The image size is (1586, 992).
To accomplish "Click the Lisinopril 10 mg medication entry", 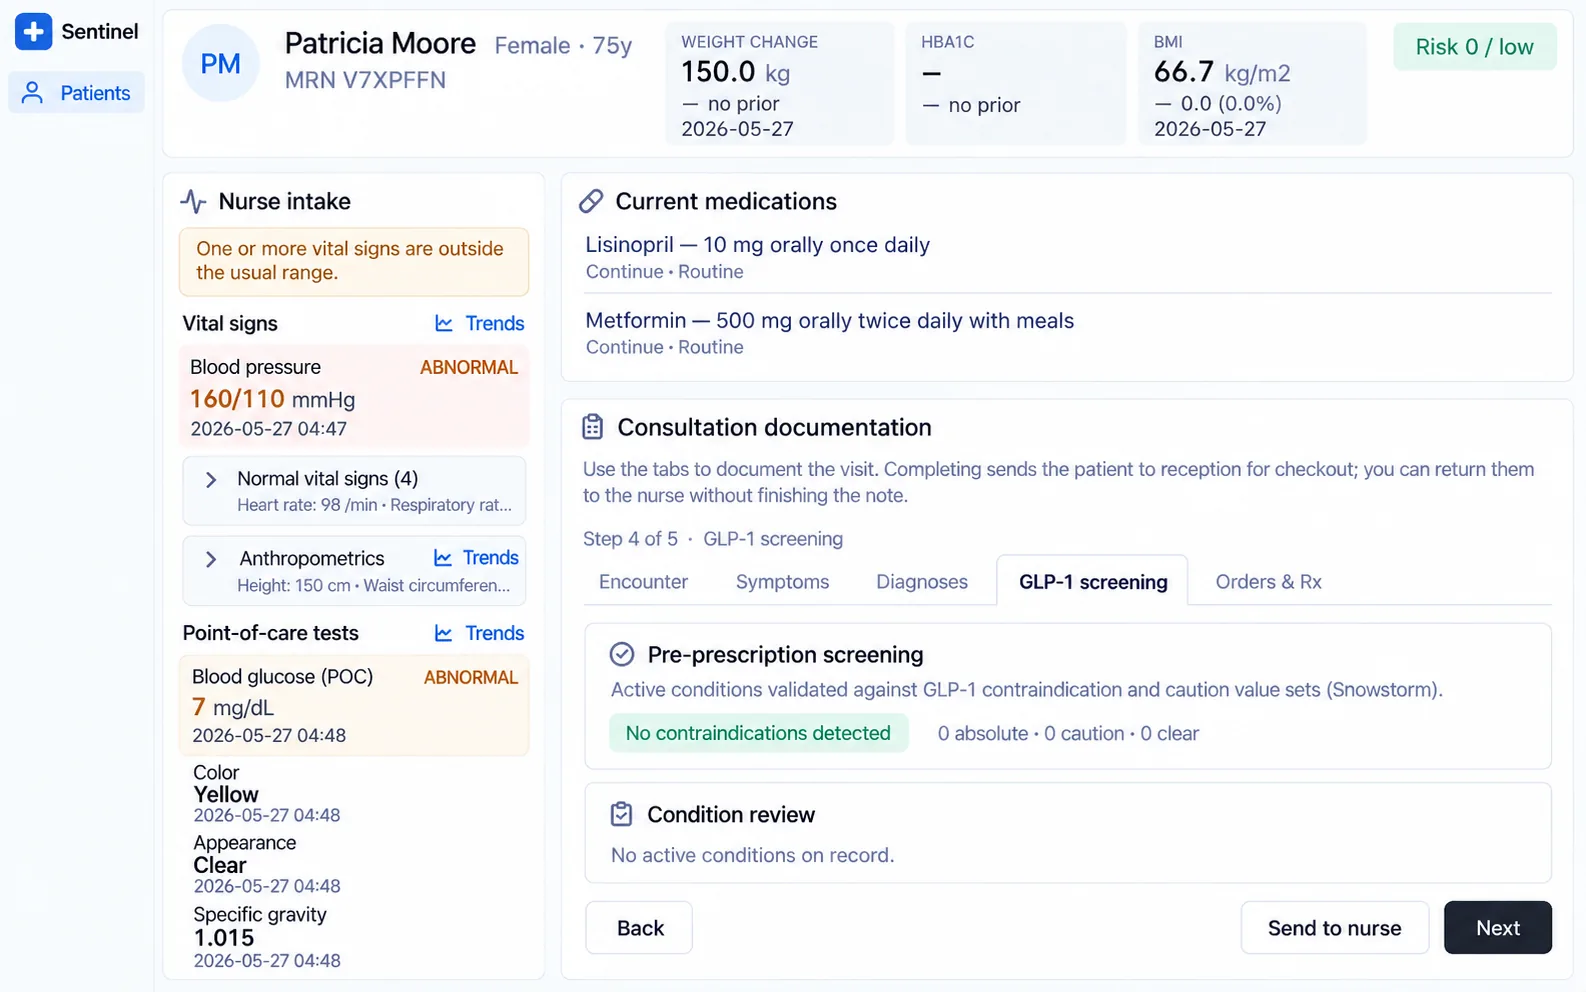I will (x=1068, y=257).
